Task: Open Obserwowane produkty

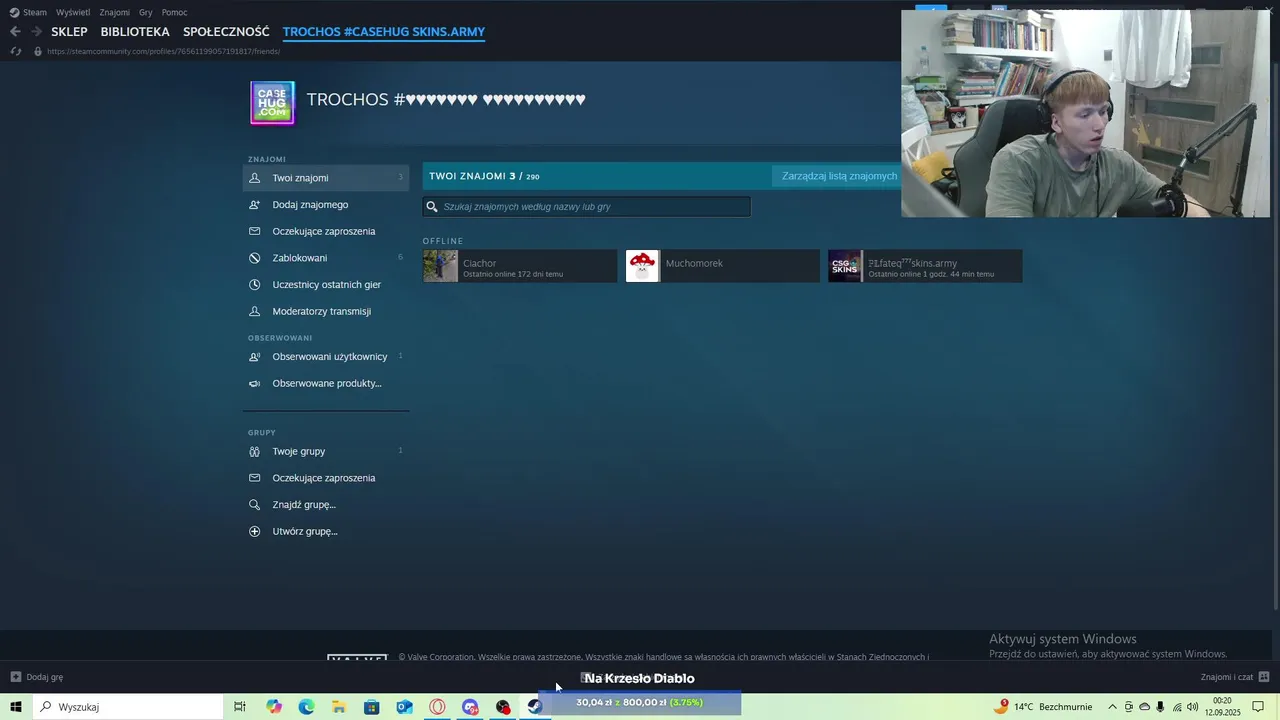Action: click(326, 383)
